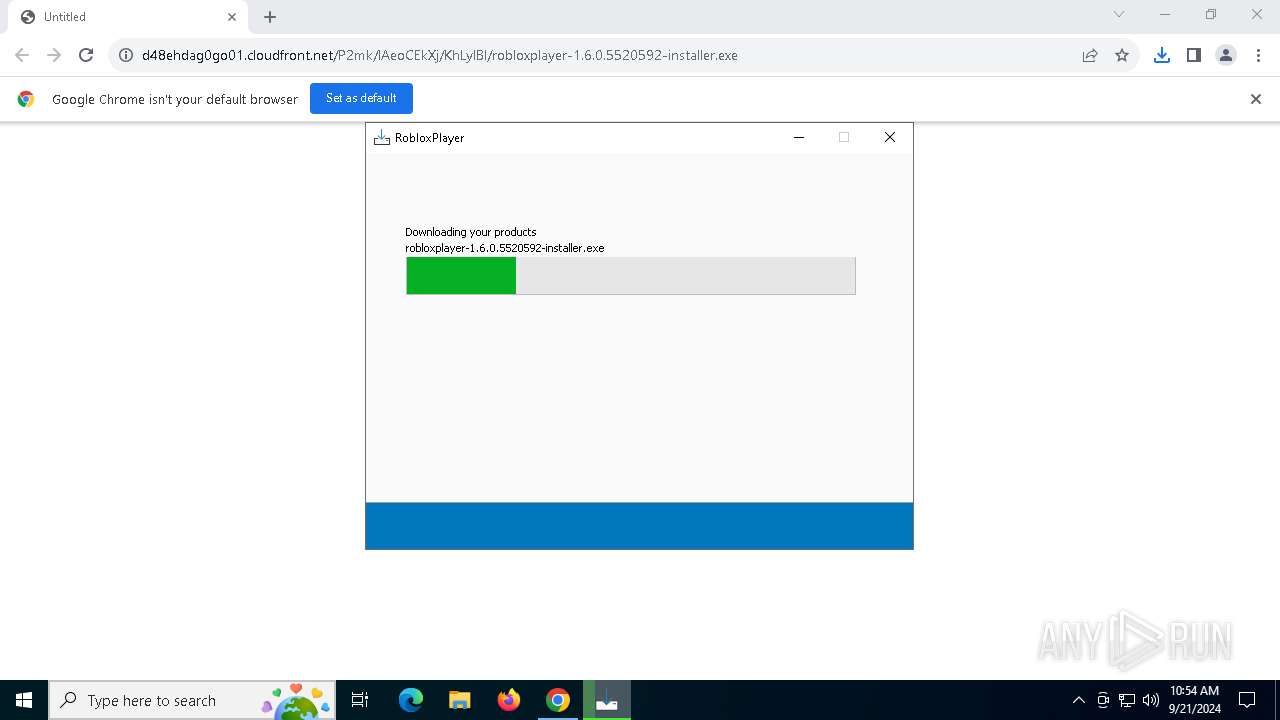Minimize the Chrome window
Viewport: 1280px width, 720px height.
pyautogui.click(x=1165, y=14)
